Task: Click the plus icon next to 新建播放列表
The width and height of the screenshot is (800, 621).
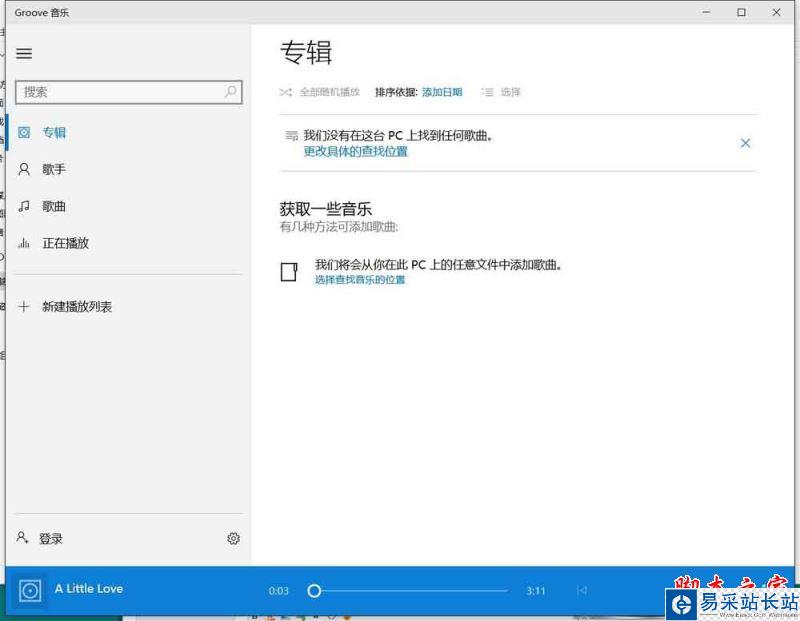Action: 26,306
